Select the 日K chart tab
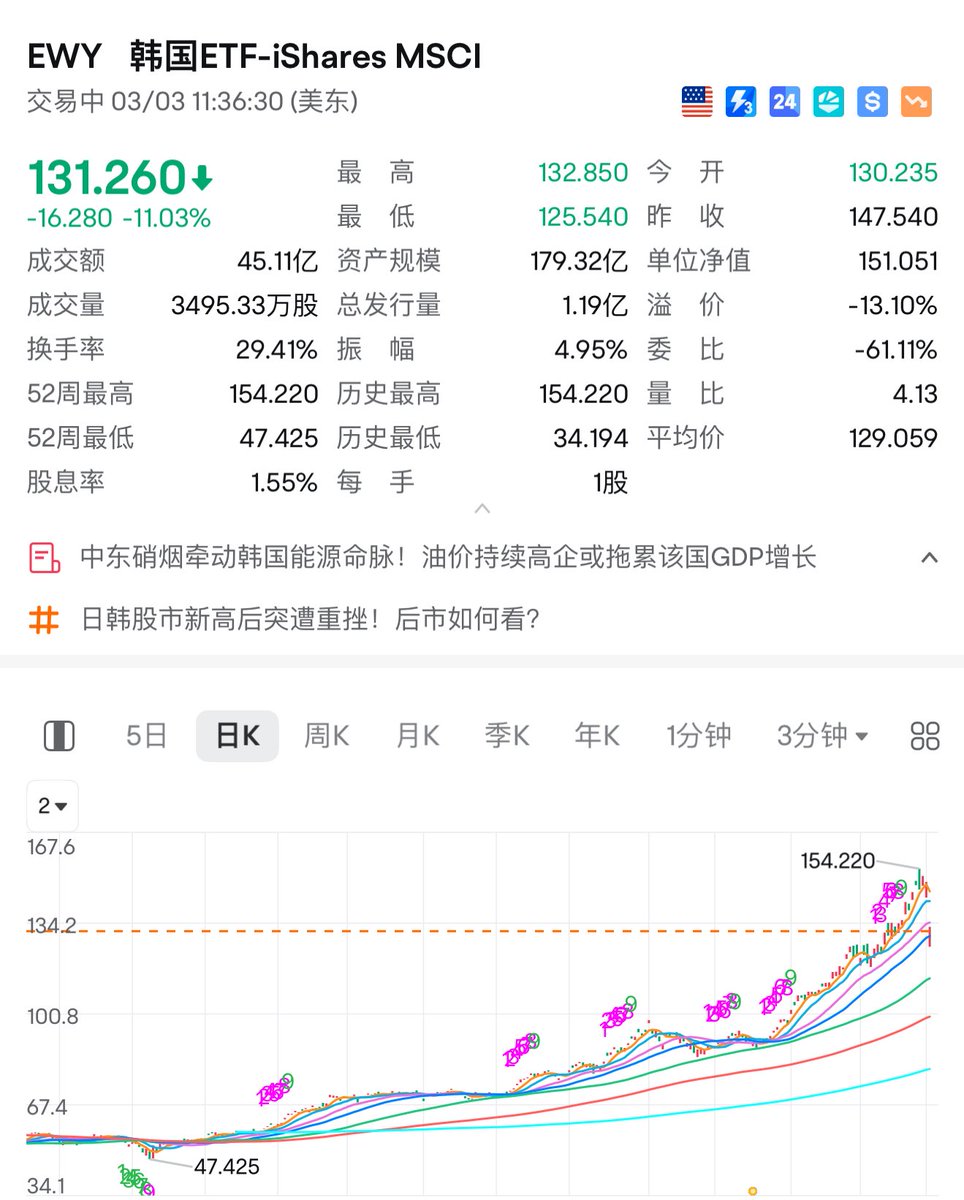Screen dimensions: 964x1200 tap(237, 737)
